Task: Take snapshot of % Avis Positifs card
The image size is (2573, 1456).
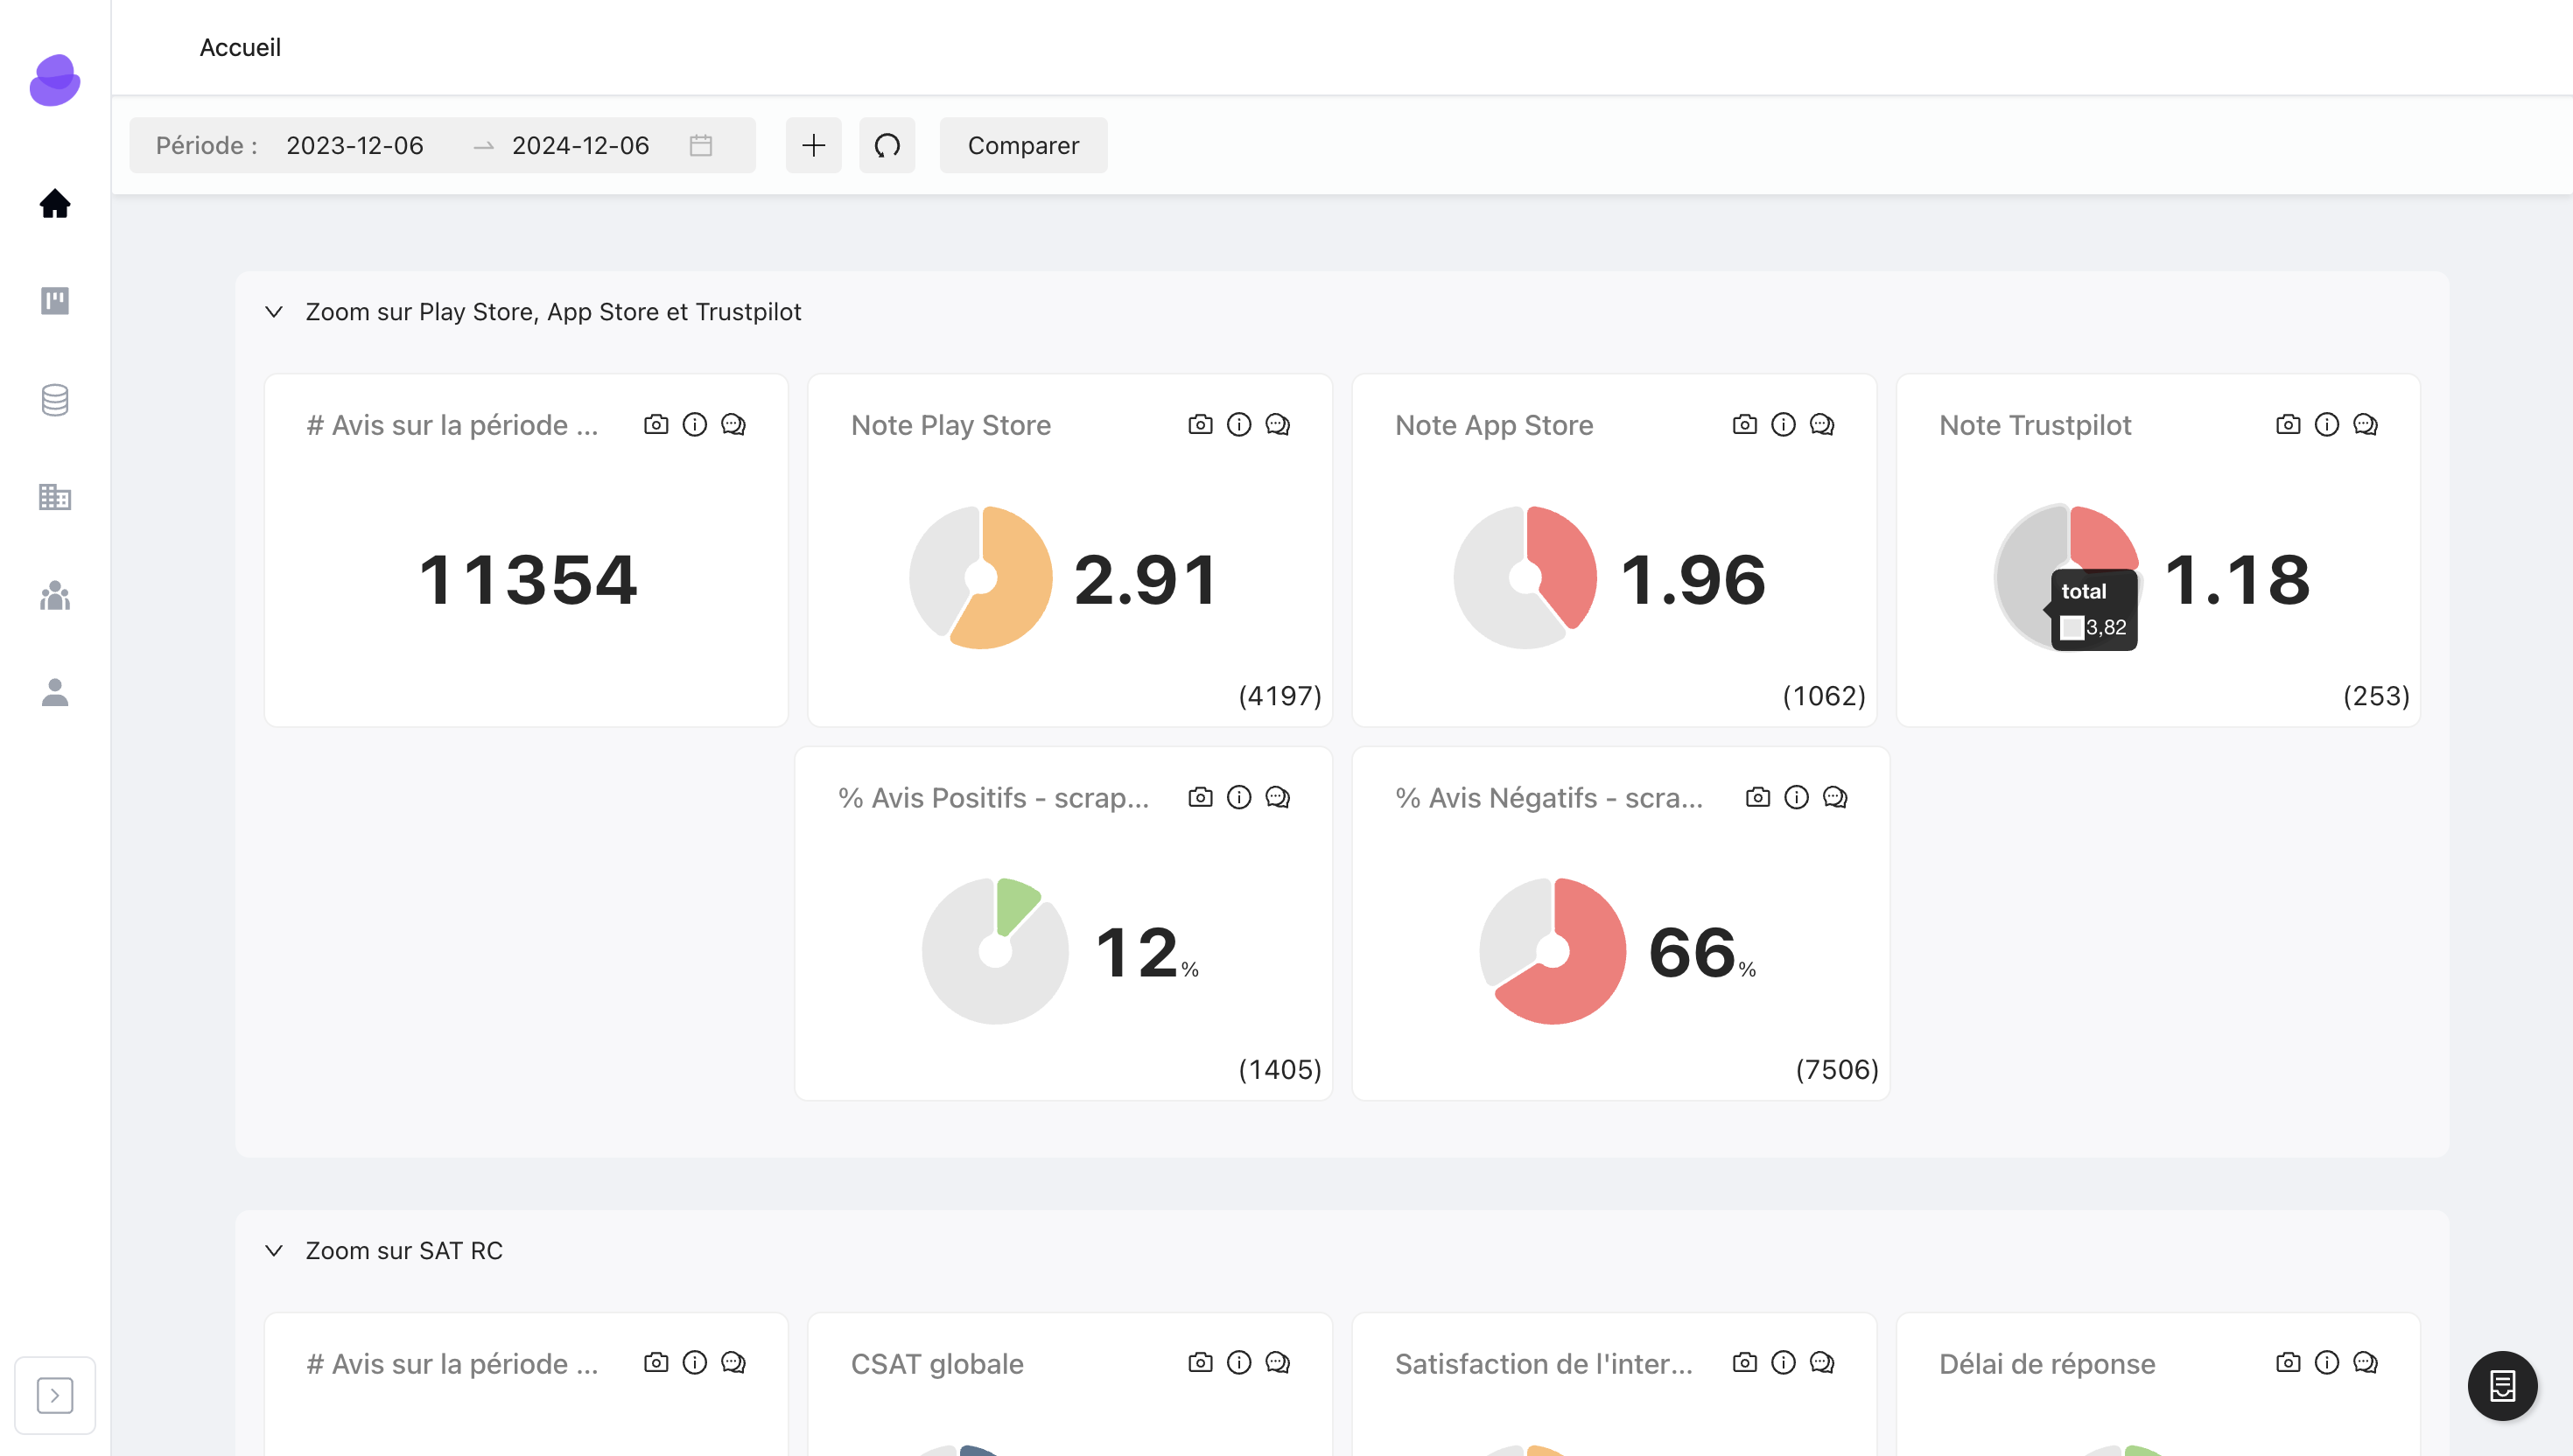Action: 1200,797
